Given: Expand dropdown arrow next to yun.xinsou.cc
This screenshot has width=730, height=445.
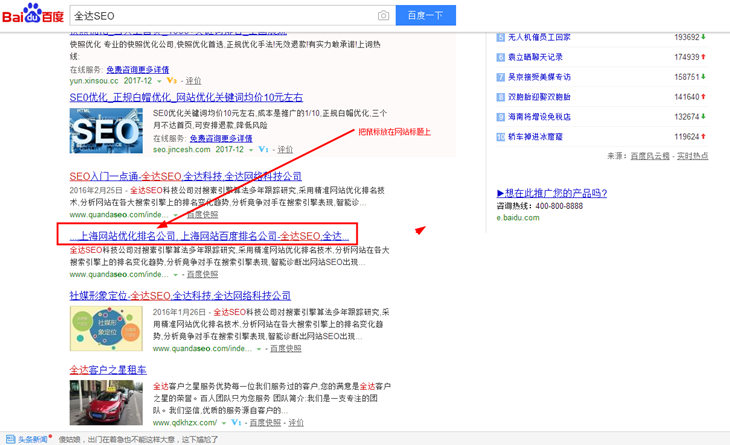Looking at the screenshot, I should 159,81.
